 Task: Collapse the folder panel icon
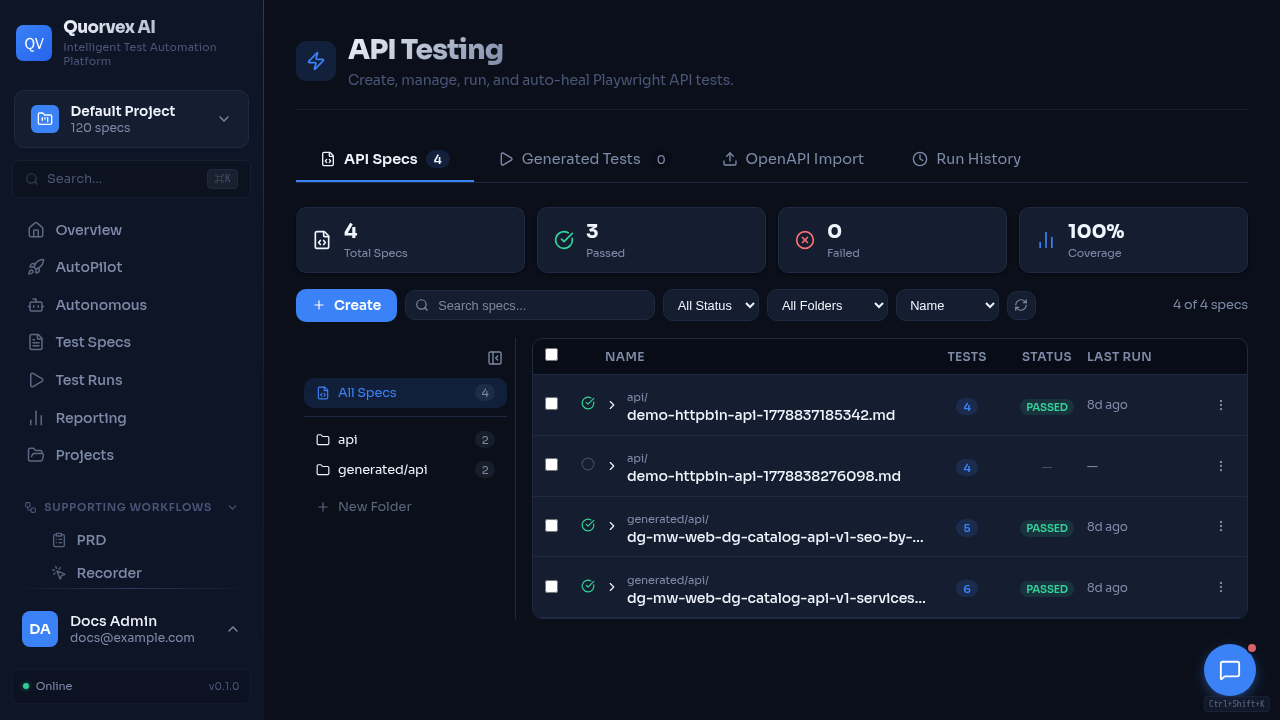pyautogui.click(x=495, y=358)
